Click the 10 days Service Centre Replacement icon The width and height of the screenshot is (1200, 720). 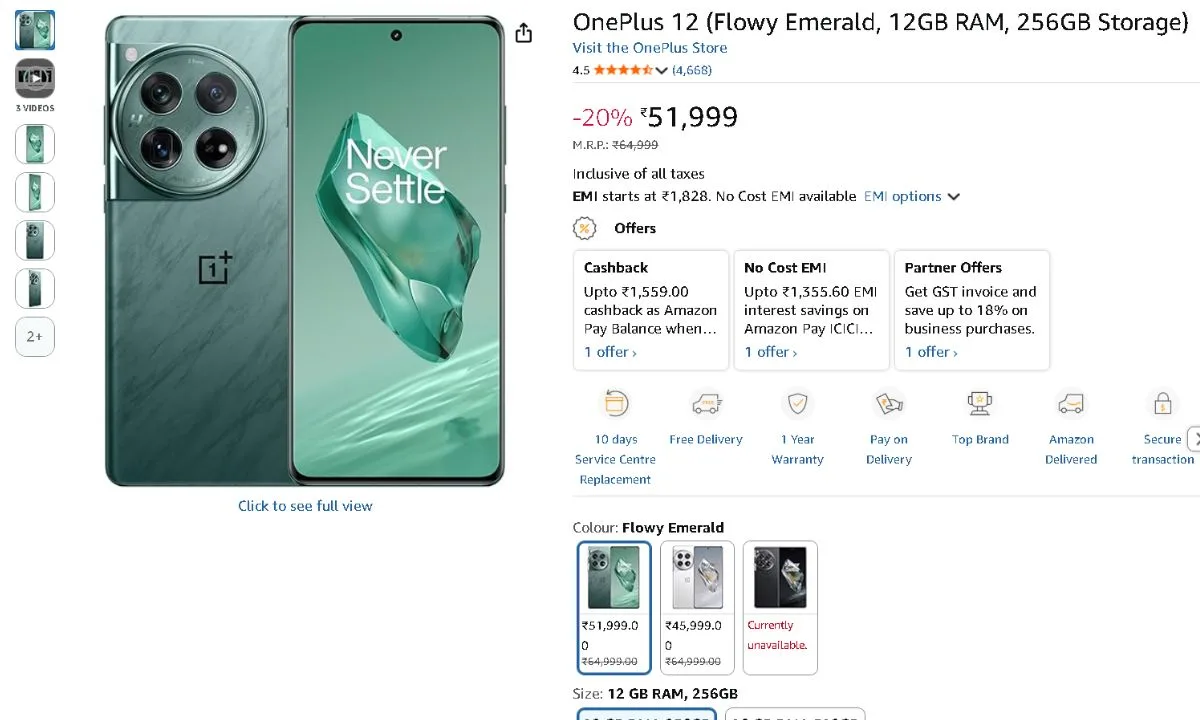click(615, 404)
